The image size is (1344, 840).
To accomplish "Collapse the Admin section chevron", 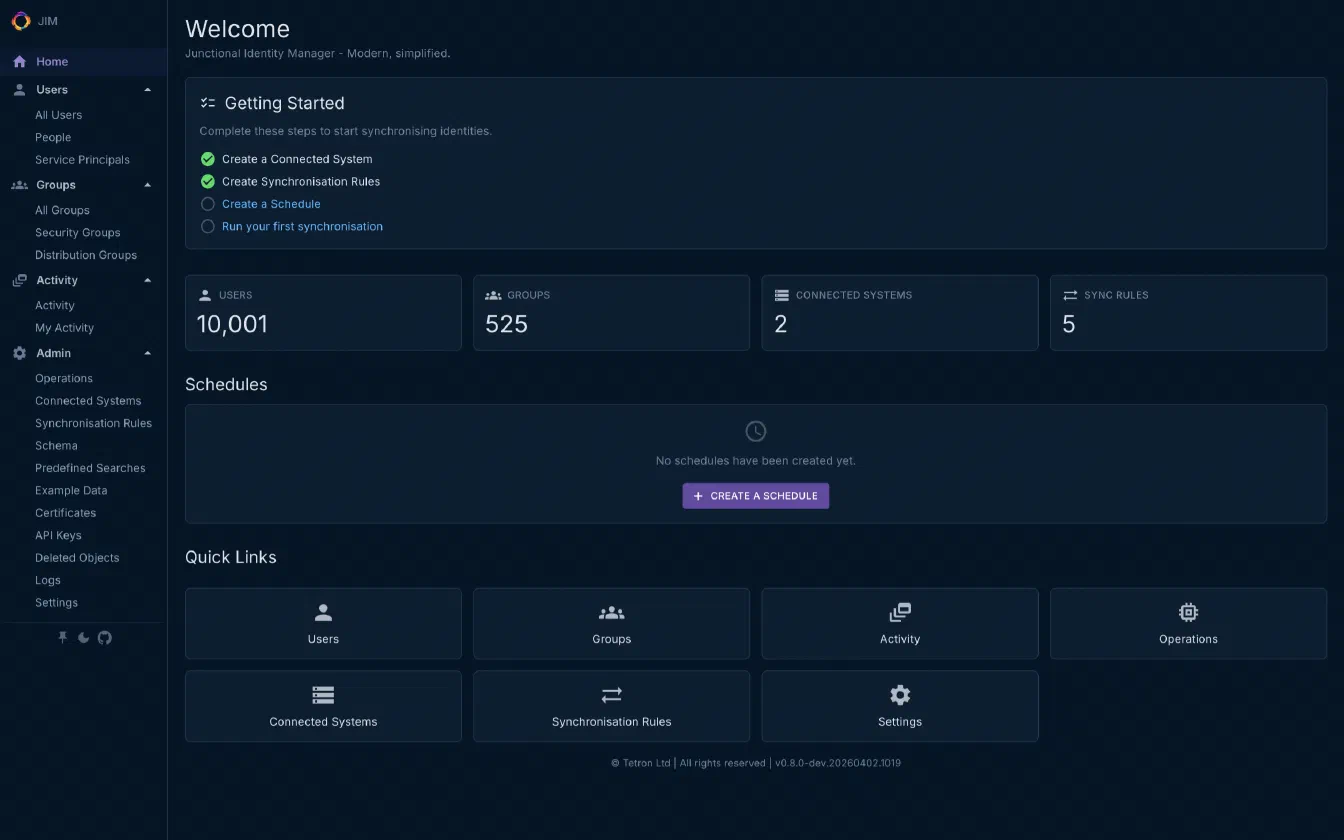I will [147, 353].
